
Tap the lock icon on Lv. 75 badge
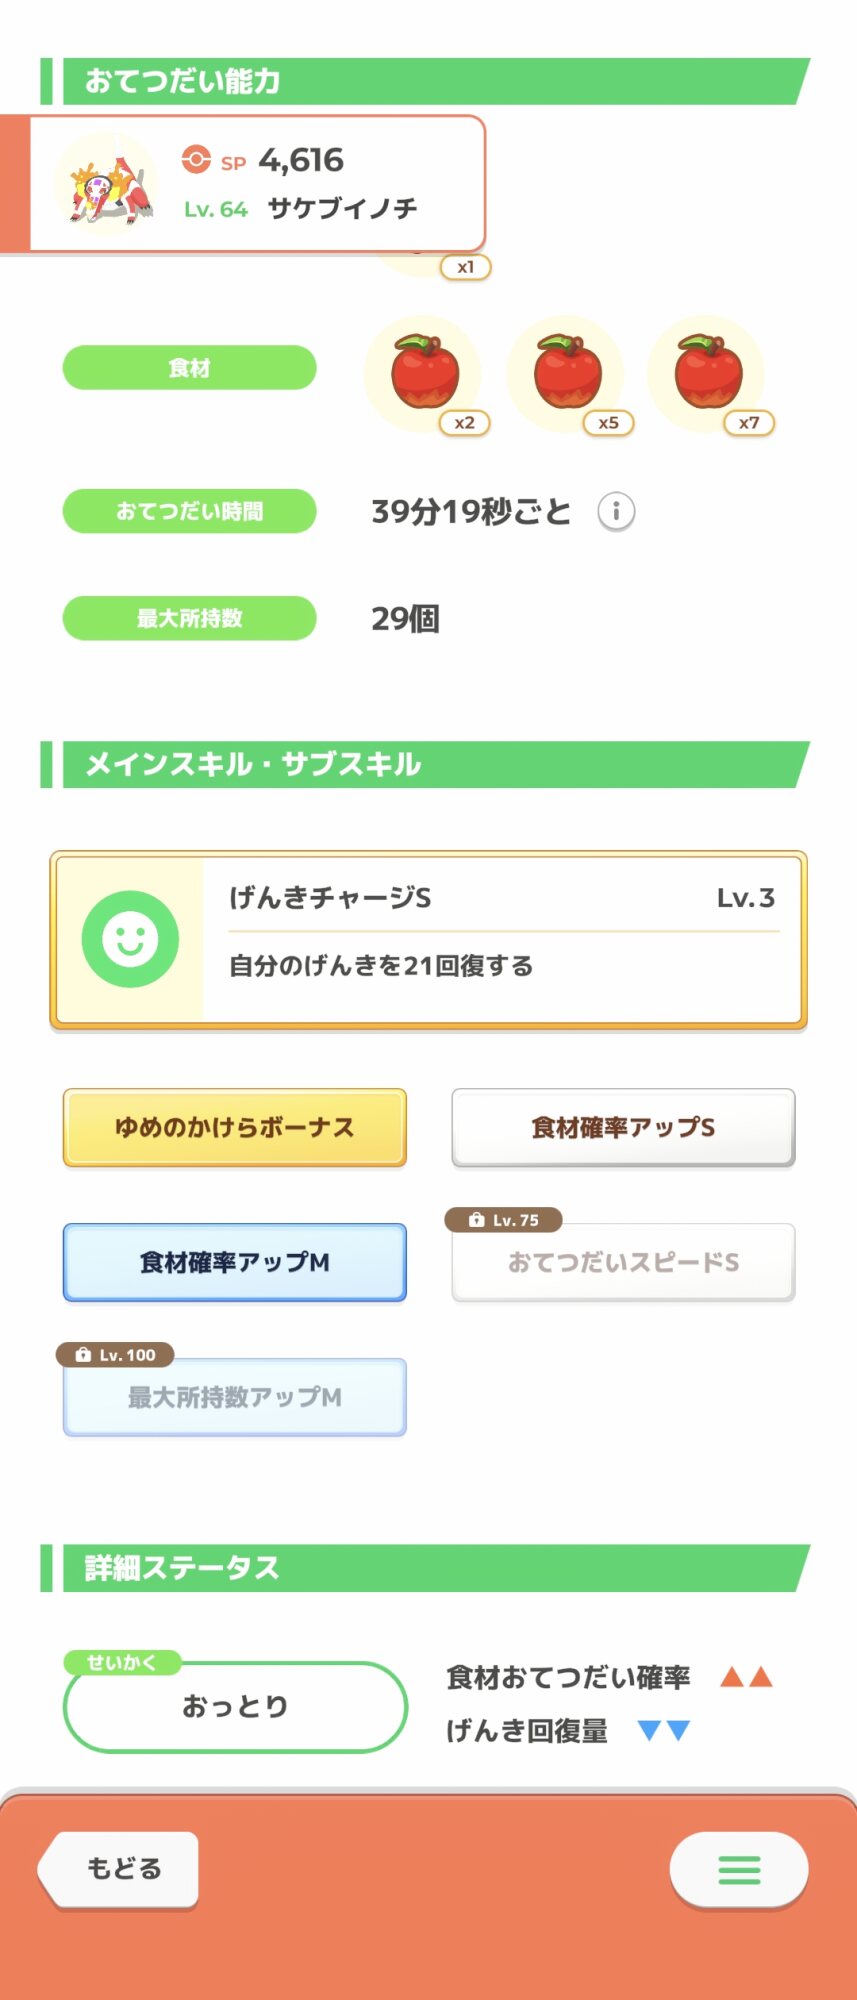tap(477, 1220)
